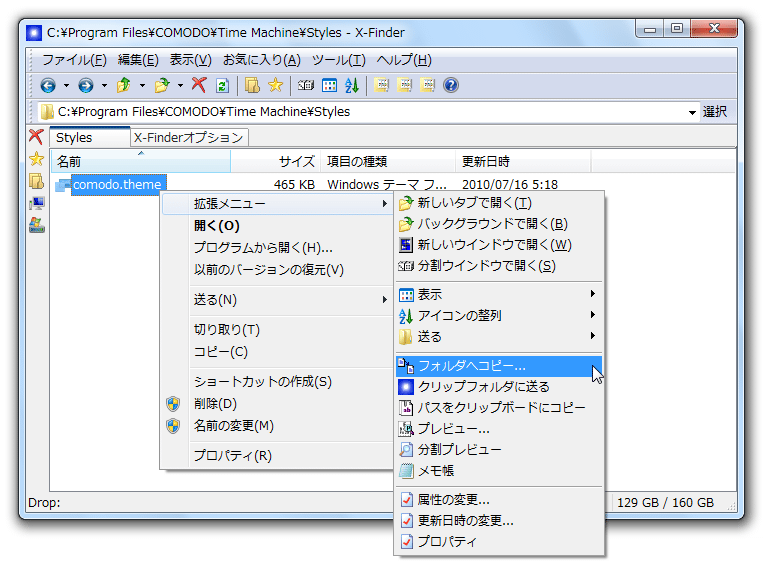Open the Back button history dropdown arrow

pyautogui.click(x=66, y=86)
